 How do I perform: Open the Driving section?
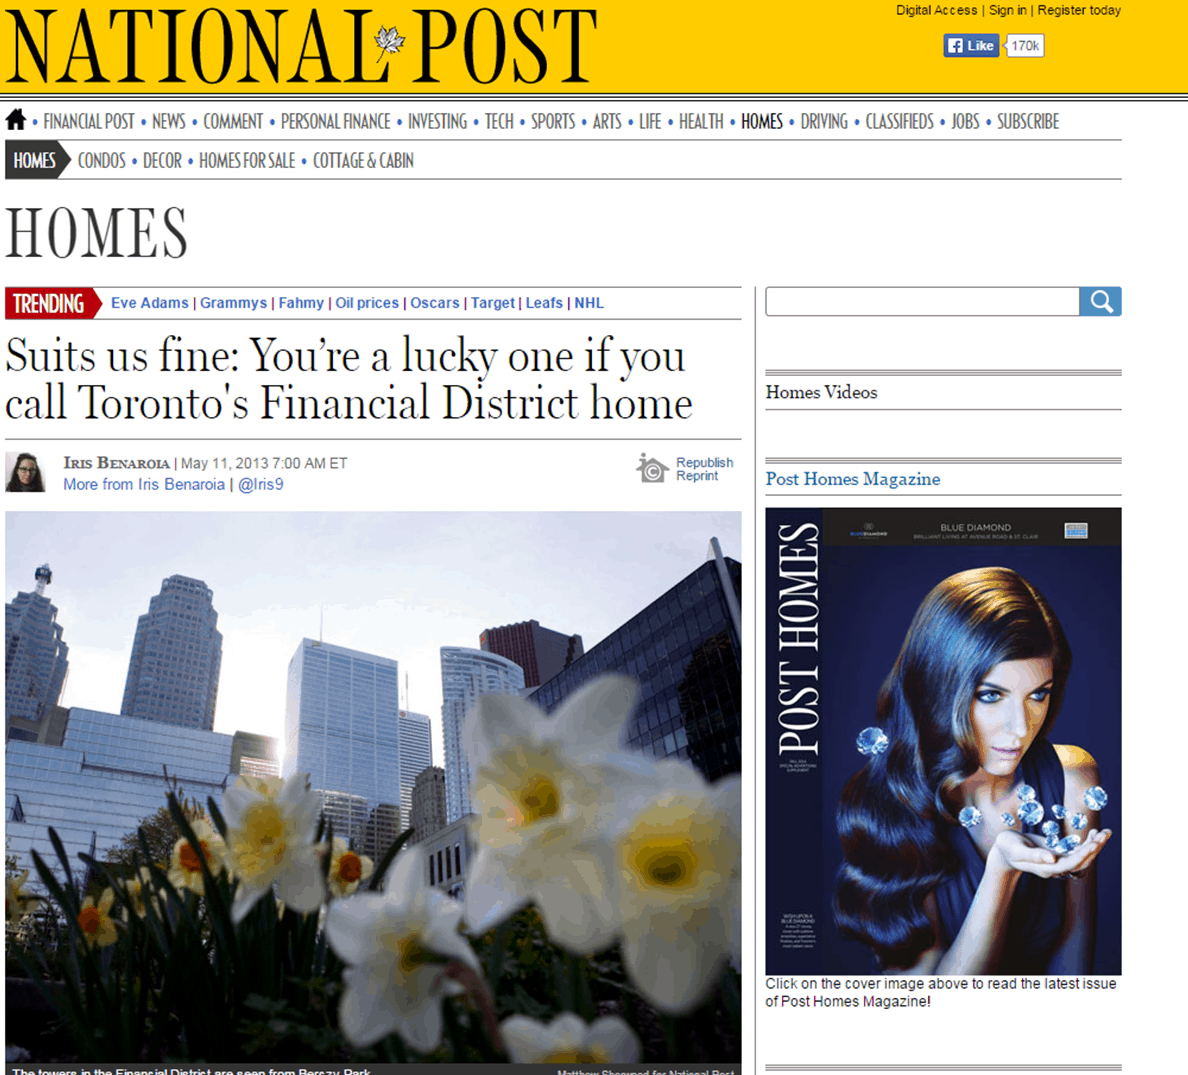pos(824,121)
